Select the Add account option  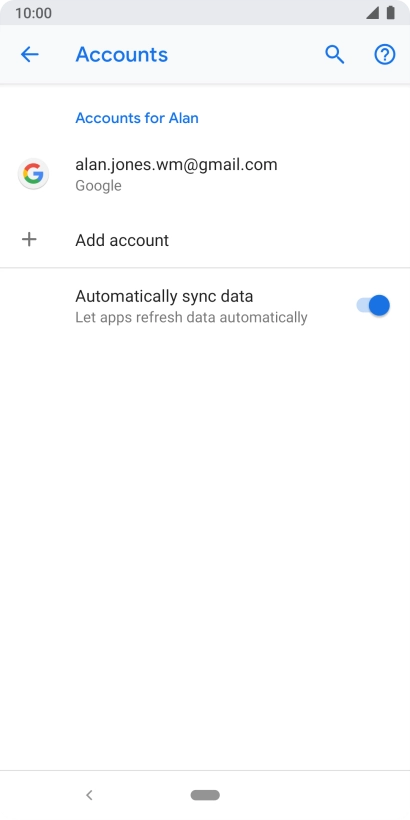point(205,240)
